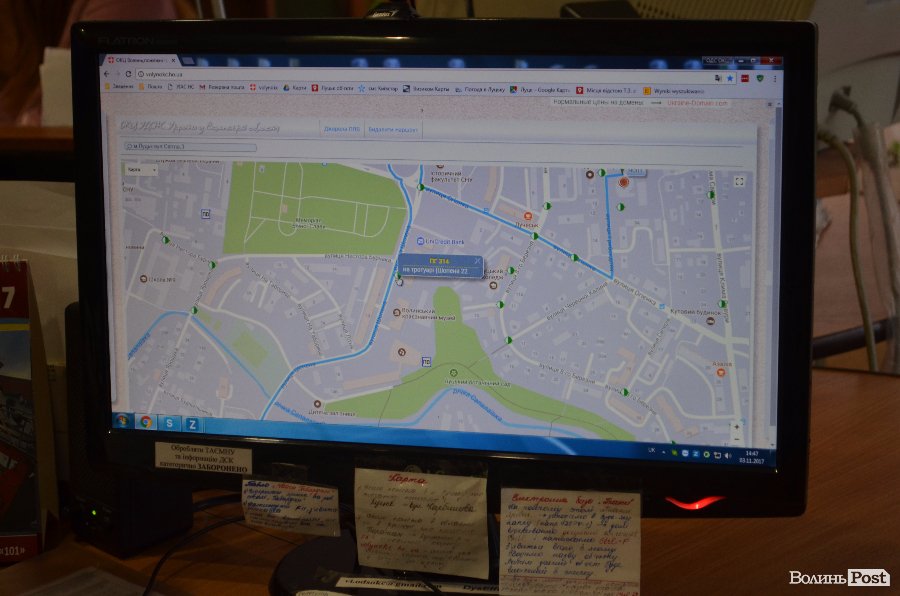Click the map address search field
The image size is (900, 596).
pos(190,147)
